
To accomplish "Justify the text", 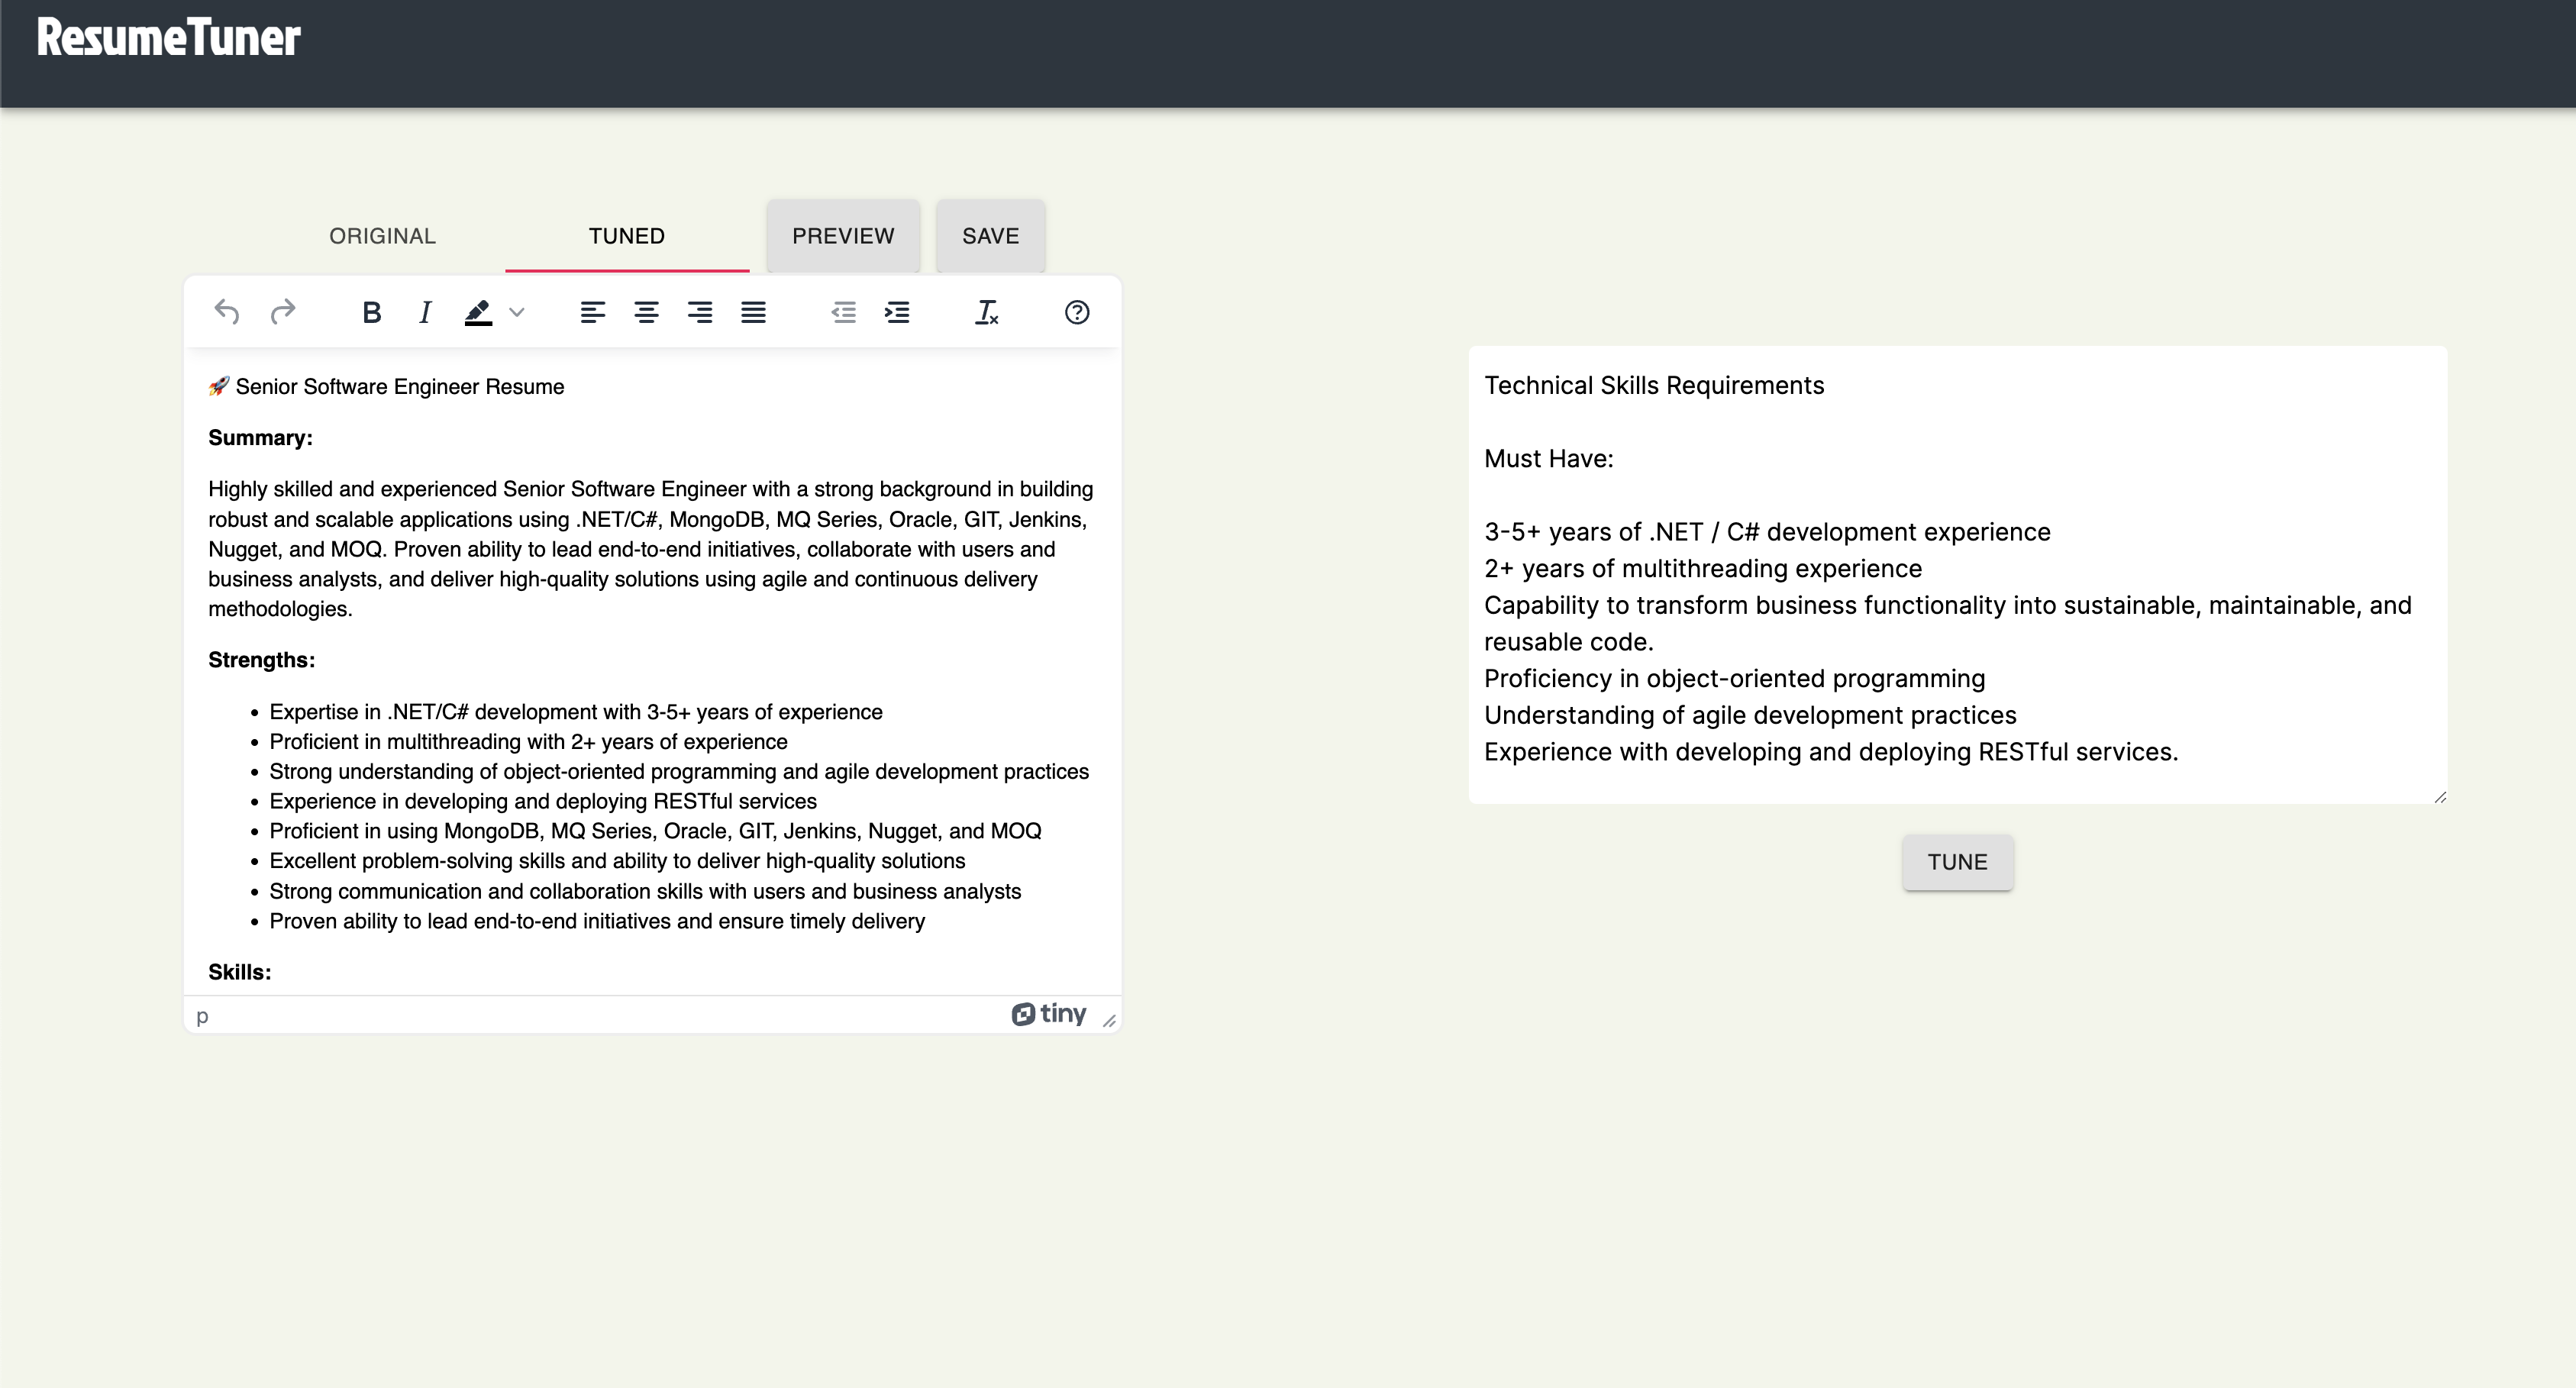I will coord(753,313).
